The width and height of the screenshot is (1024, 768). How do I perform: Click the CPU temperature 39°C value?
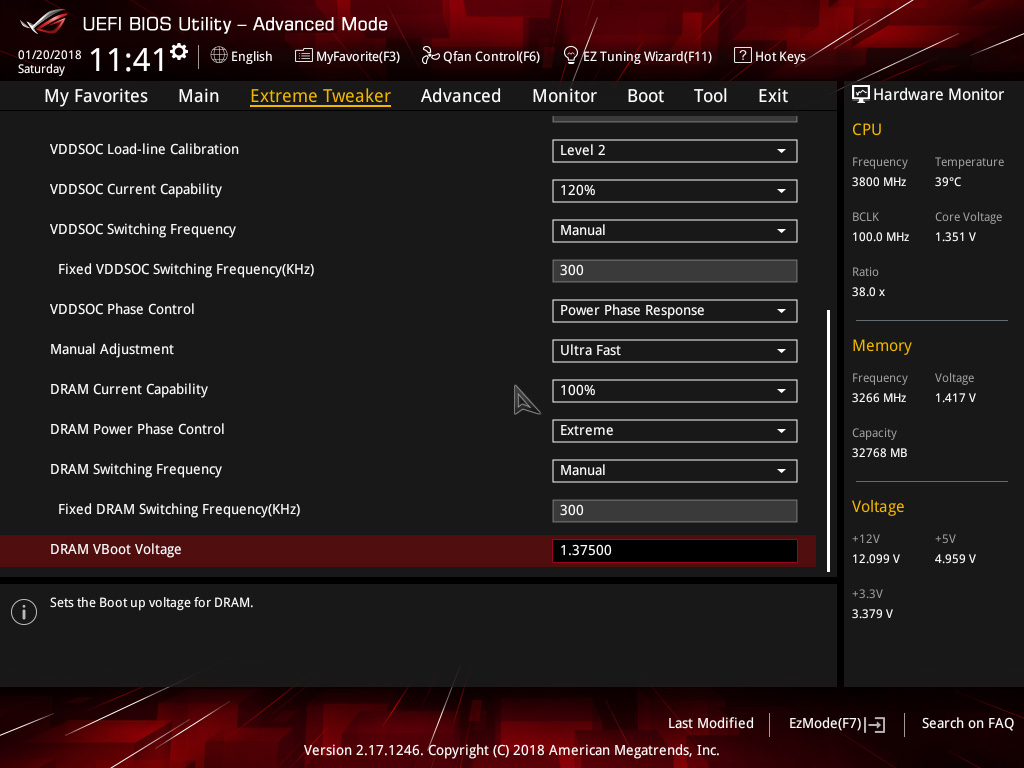click(x=948, y=182)
